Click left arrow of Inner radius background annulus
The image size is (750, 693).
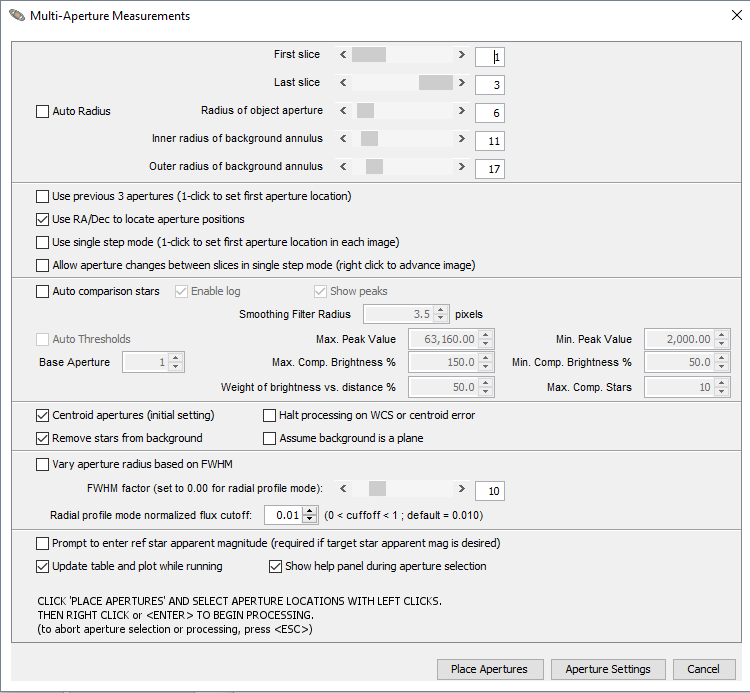click(343, 139)
